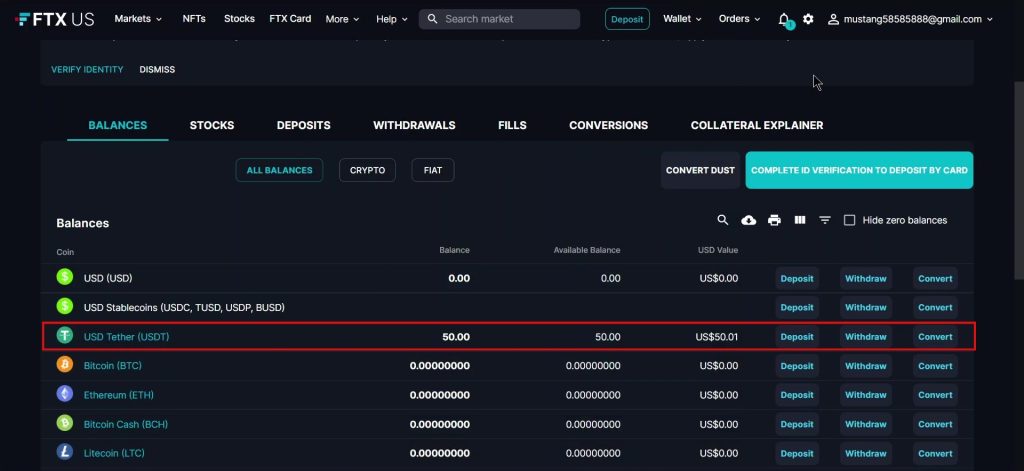This screenshot has width=1024, height=471.
Task: Withdraw from the Ethereum (ETH) row
Action: pos(865,395)
